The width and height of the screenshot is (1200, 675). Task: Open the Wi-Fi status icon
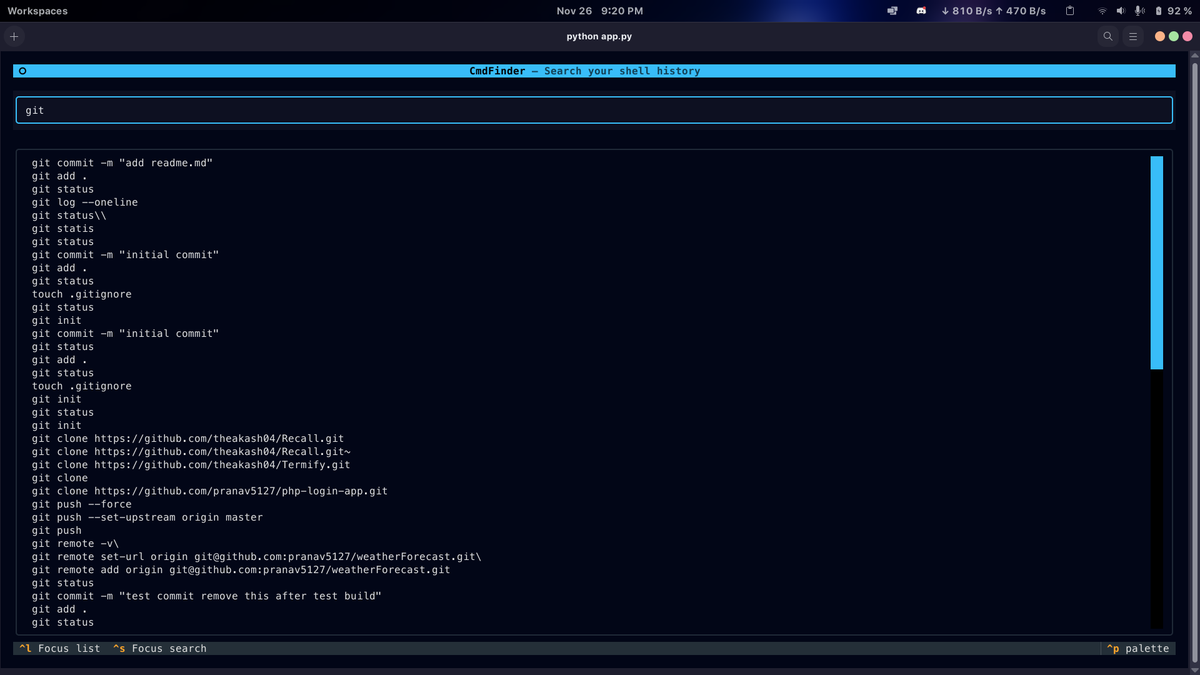point(1103,11)
